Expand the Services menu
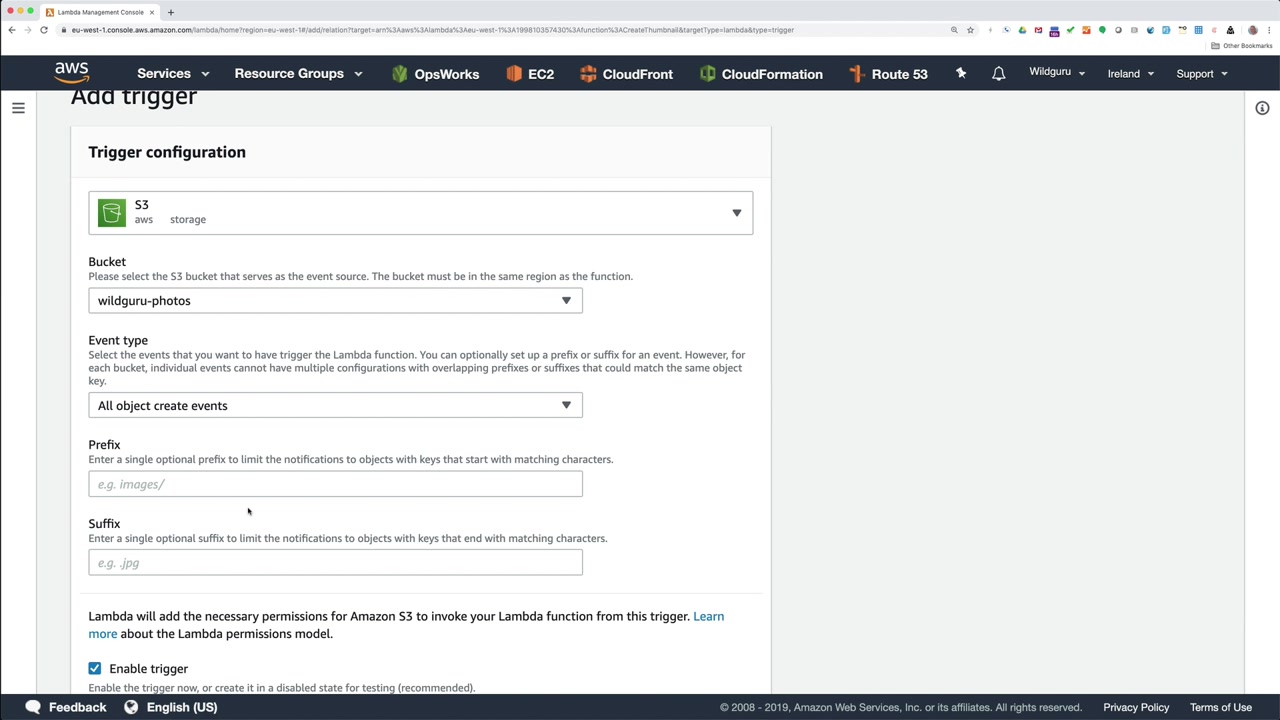 tap(173, 74)
